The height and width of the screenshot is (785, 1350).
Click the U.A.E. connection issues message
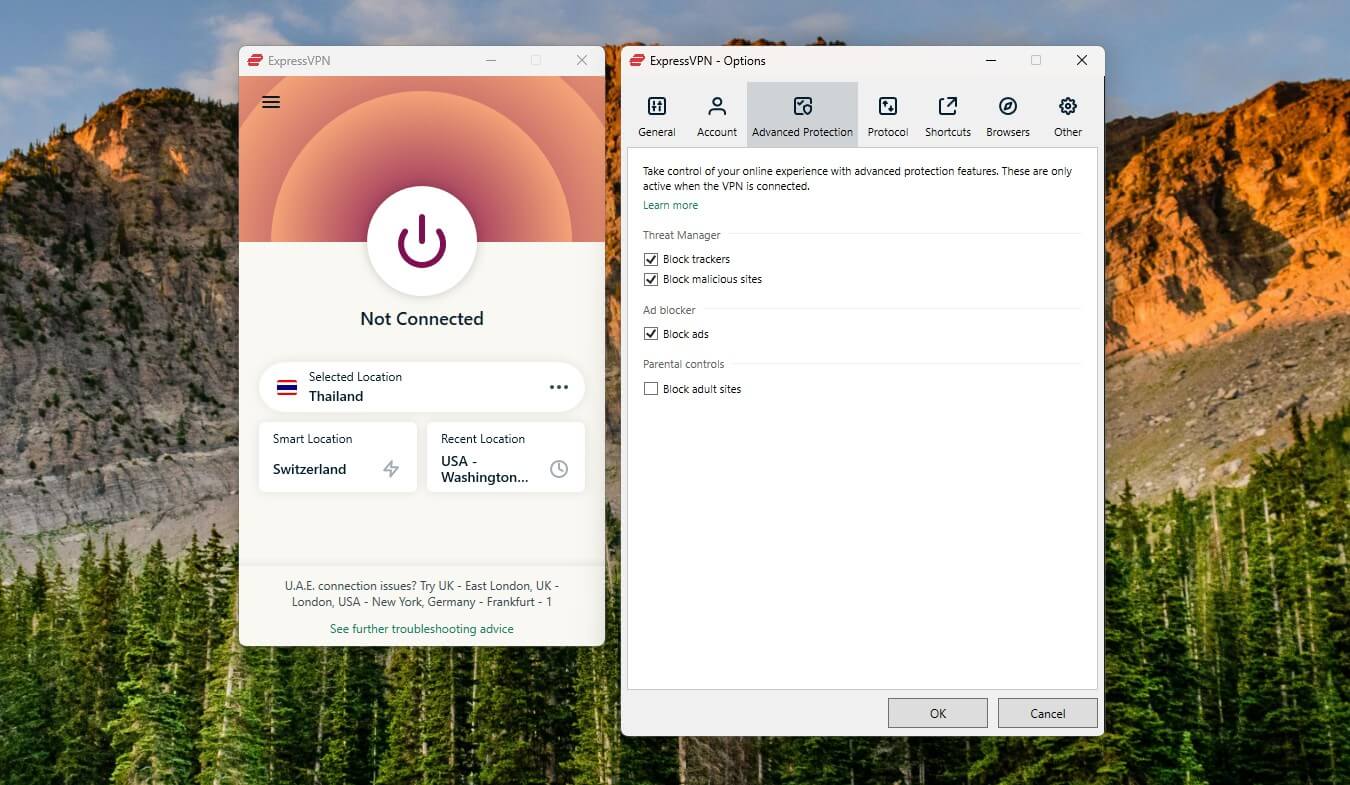point(422,594)
